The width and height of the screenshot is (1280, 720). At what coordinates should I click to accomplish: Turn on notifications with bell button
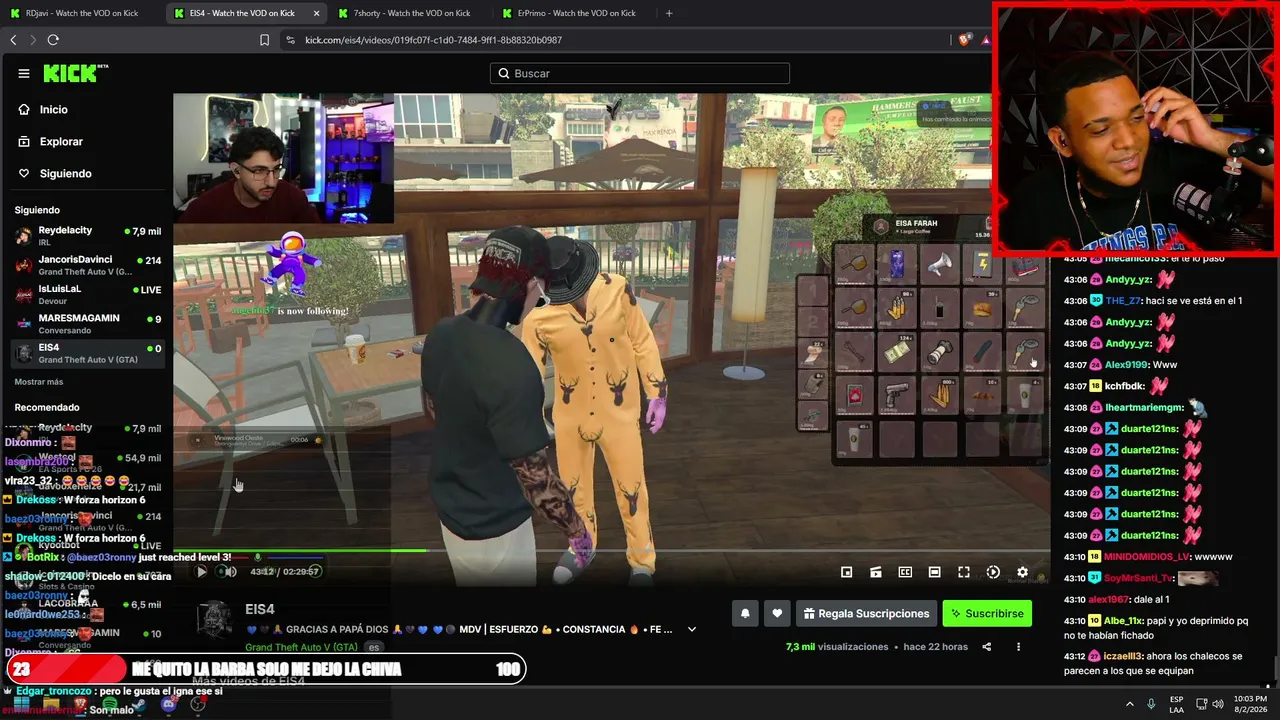point(745,613)
